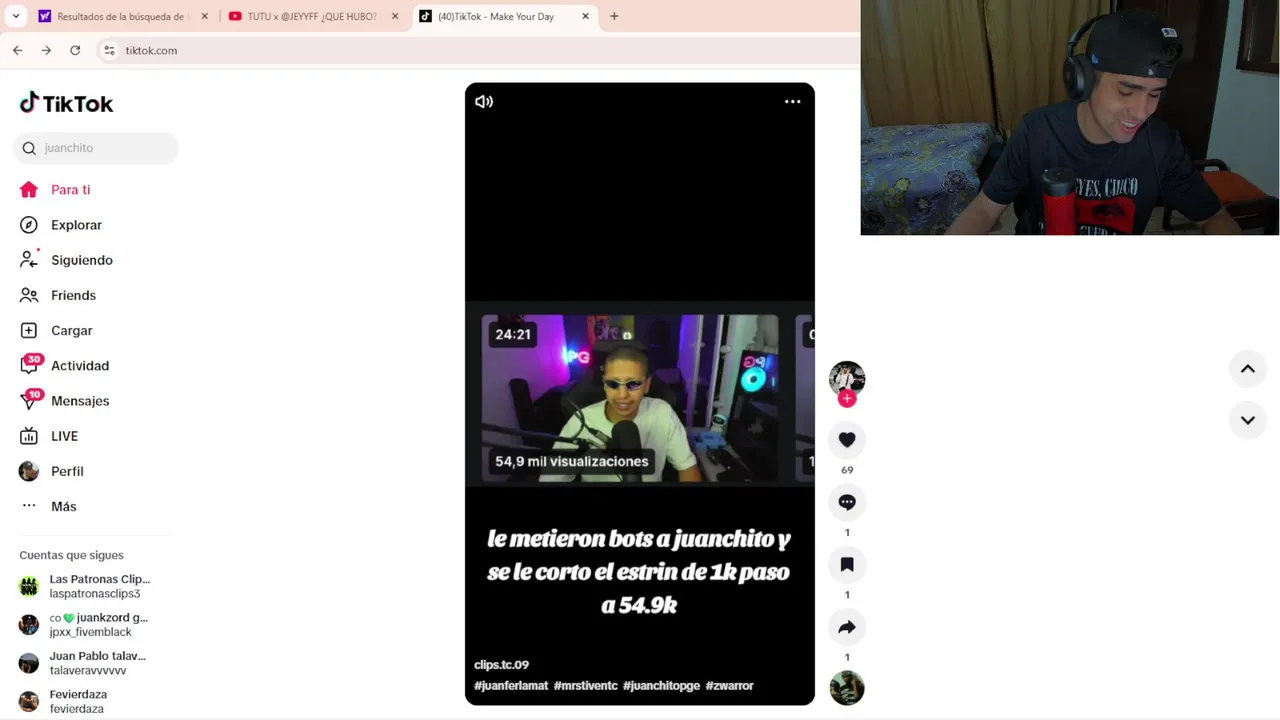Close the TikTok tab
The height and width of the screenshot is (720, 1280).
[585, 16]
